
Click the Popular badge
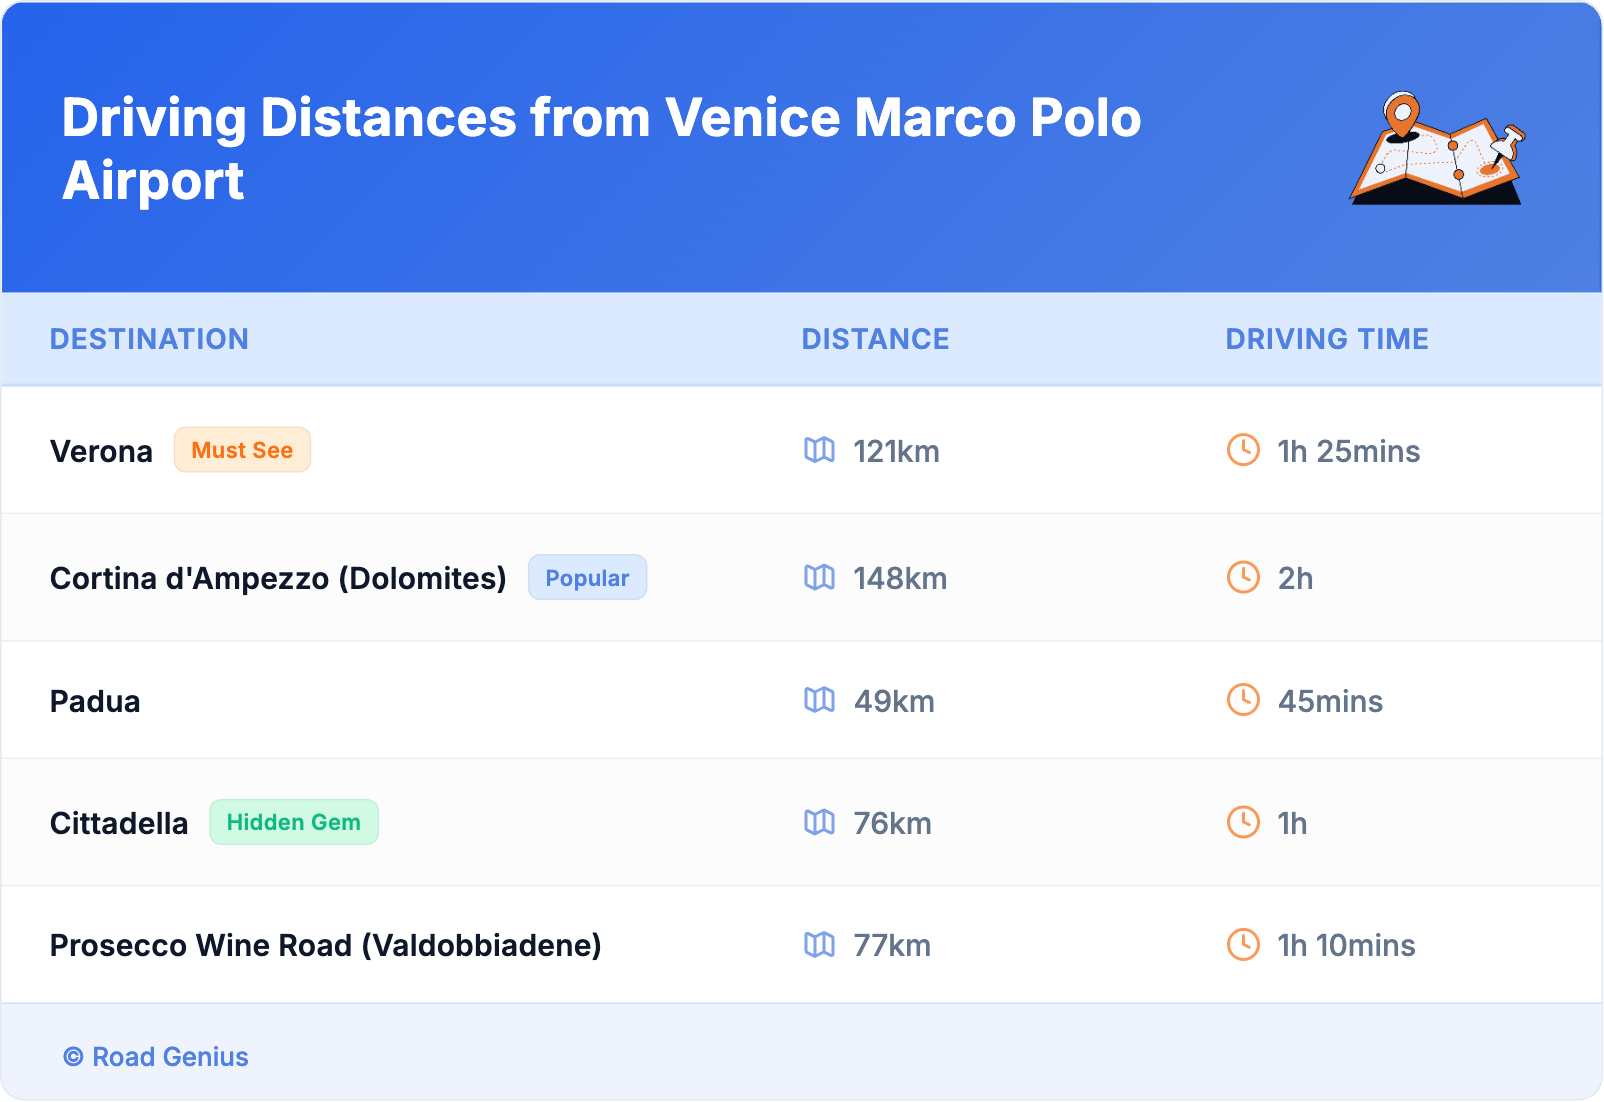(587, 578)
